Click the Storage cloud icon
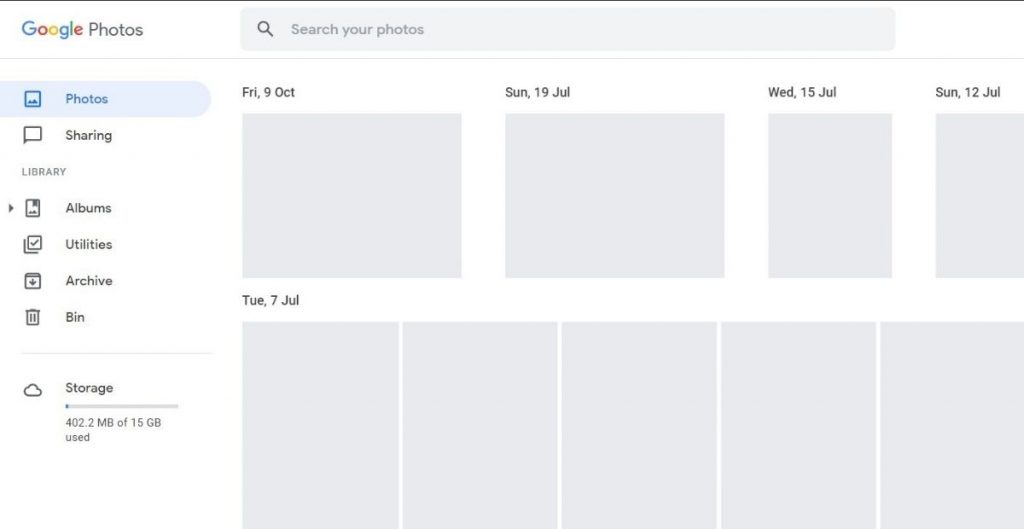1024x529 pixels. (x=33, y=390)
